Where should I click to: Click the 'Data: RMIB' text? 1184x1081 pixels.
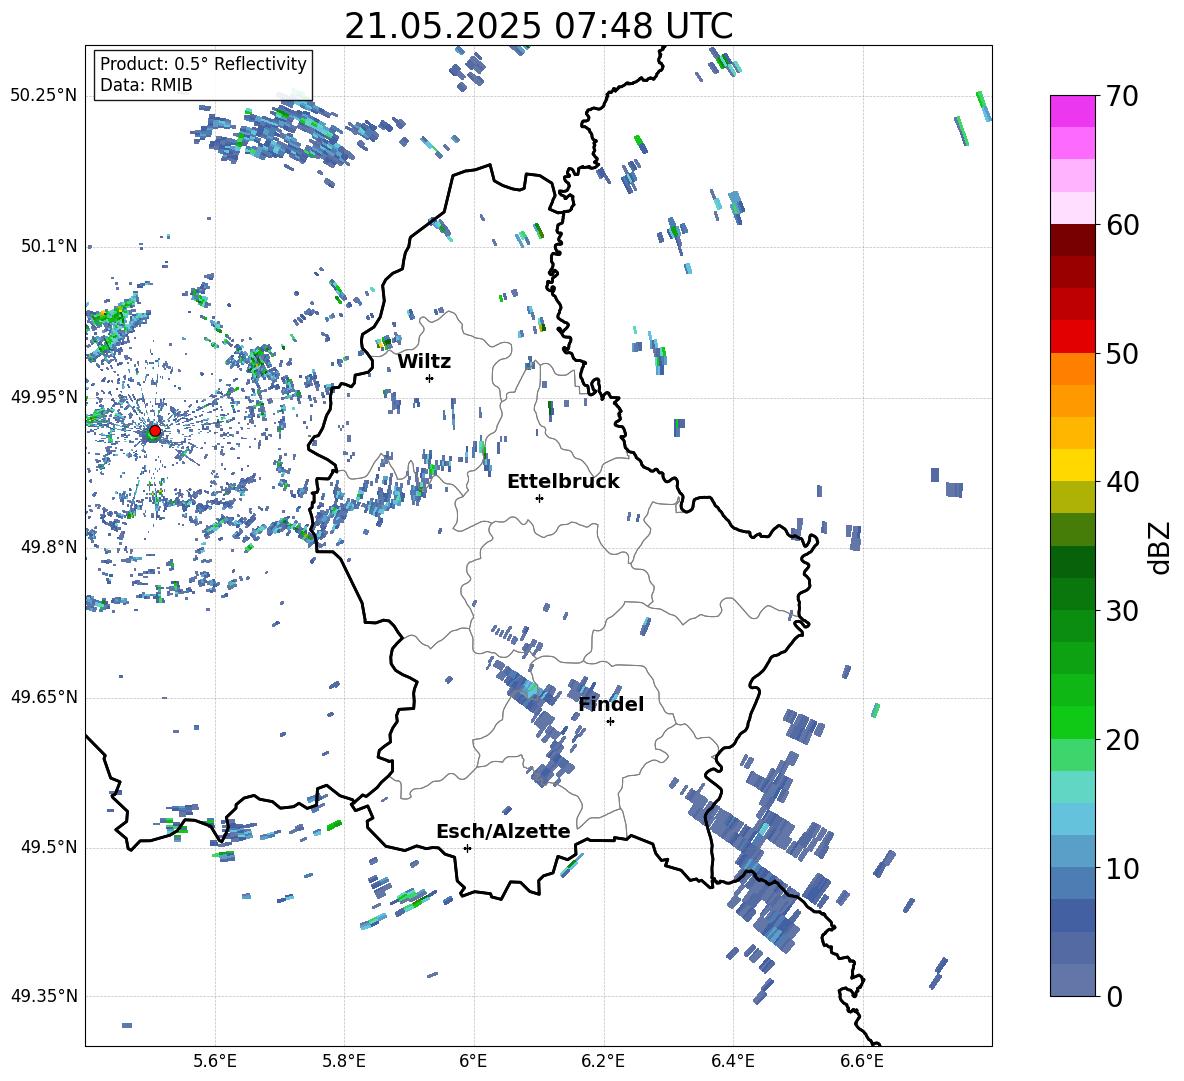point(146,85)
